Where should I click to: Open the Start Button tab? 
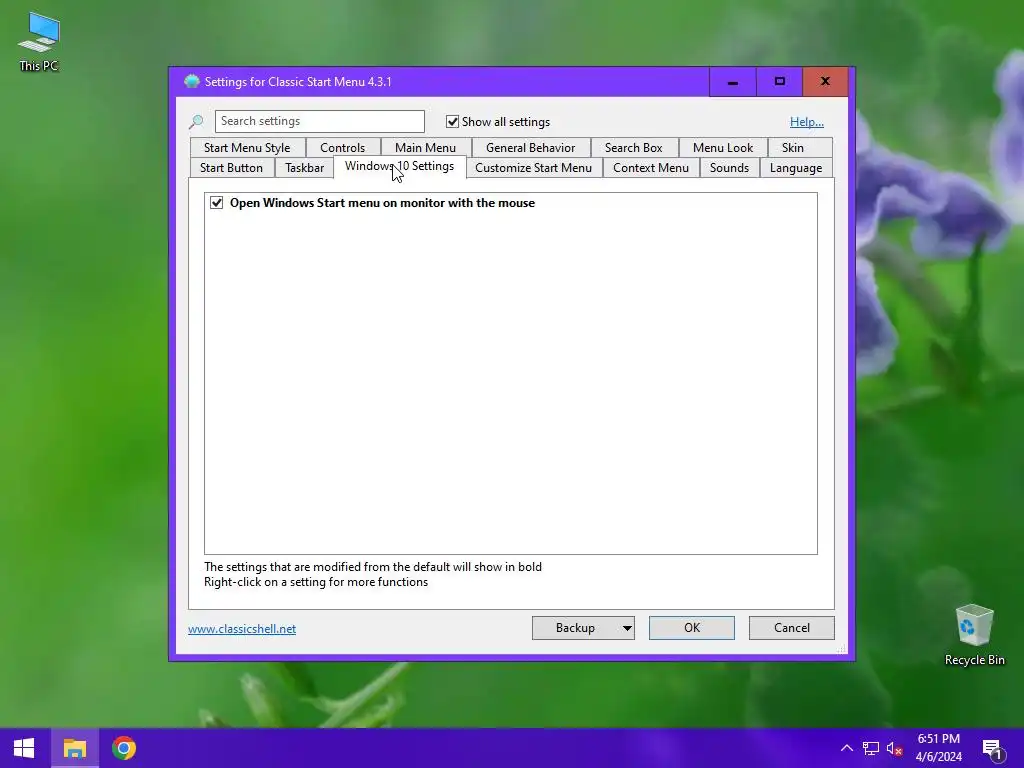click(x=231, y=168)
